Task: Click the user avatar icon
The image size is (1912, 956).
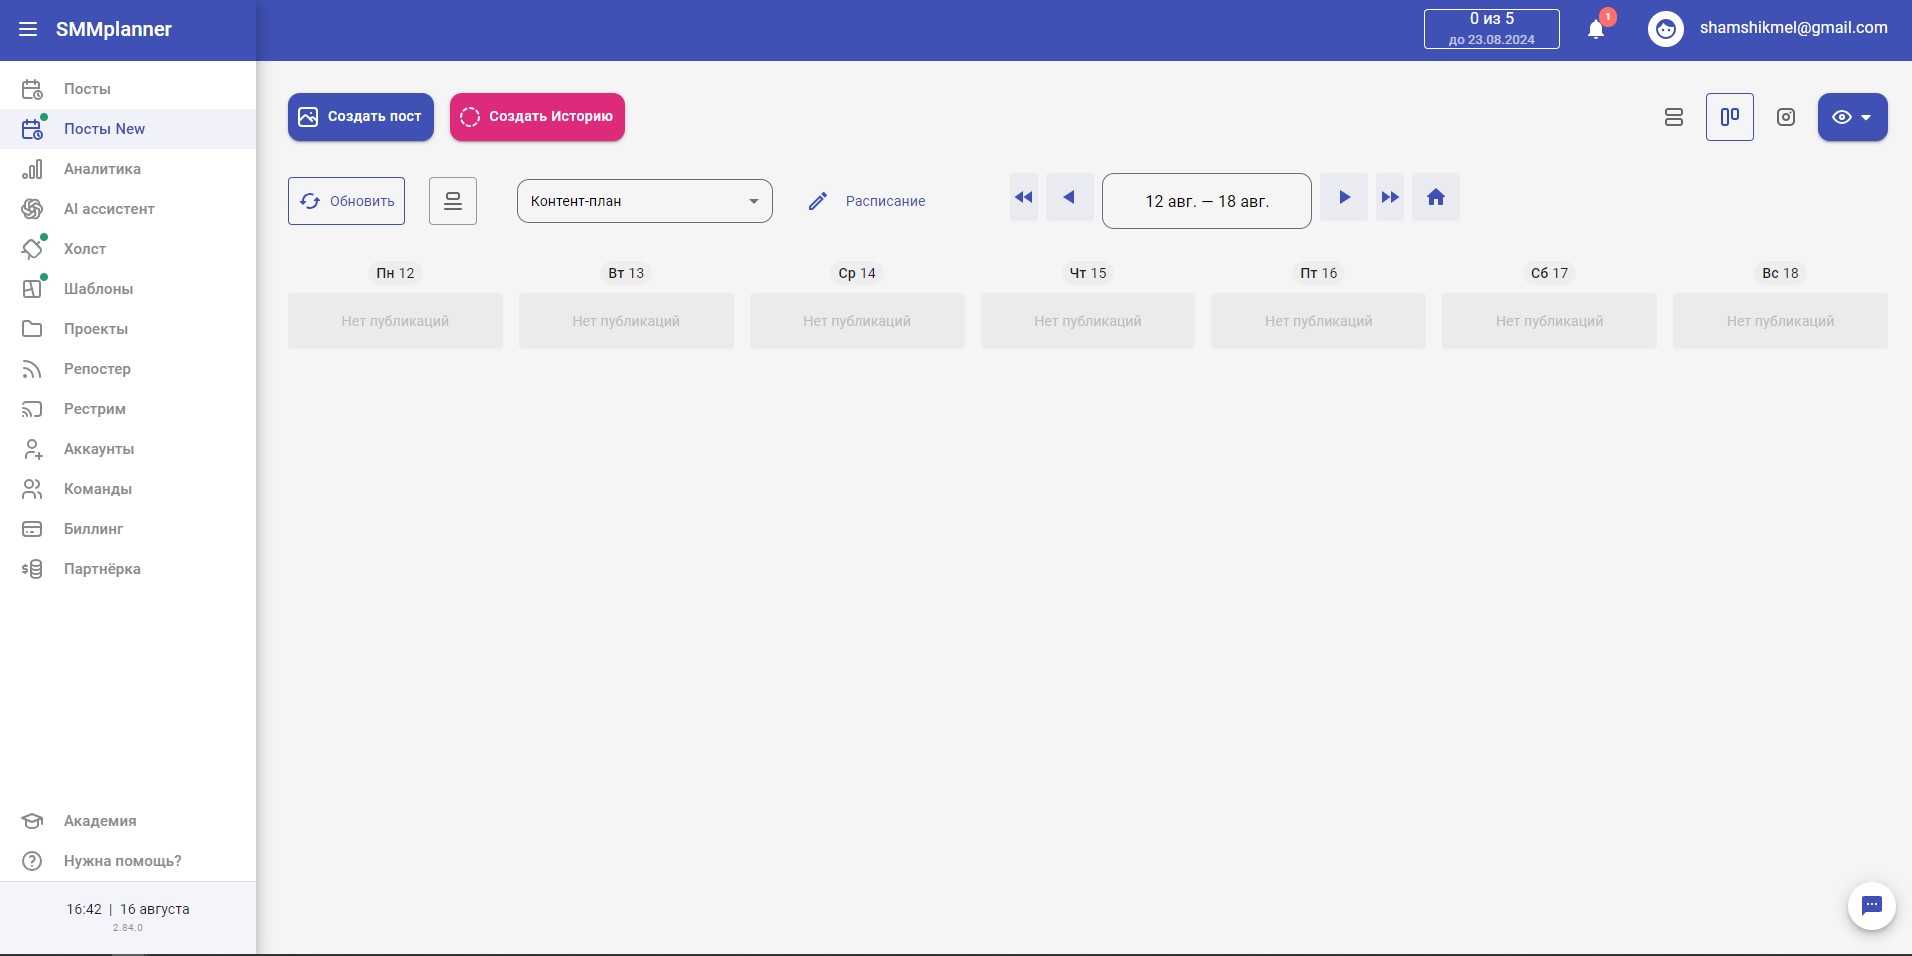Action: [x=1665, y=29]
